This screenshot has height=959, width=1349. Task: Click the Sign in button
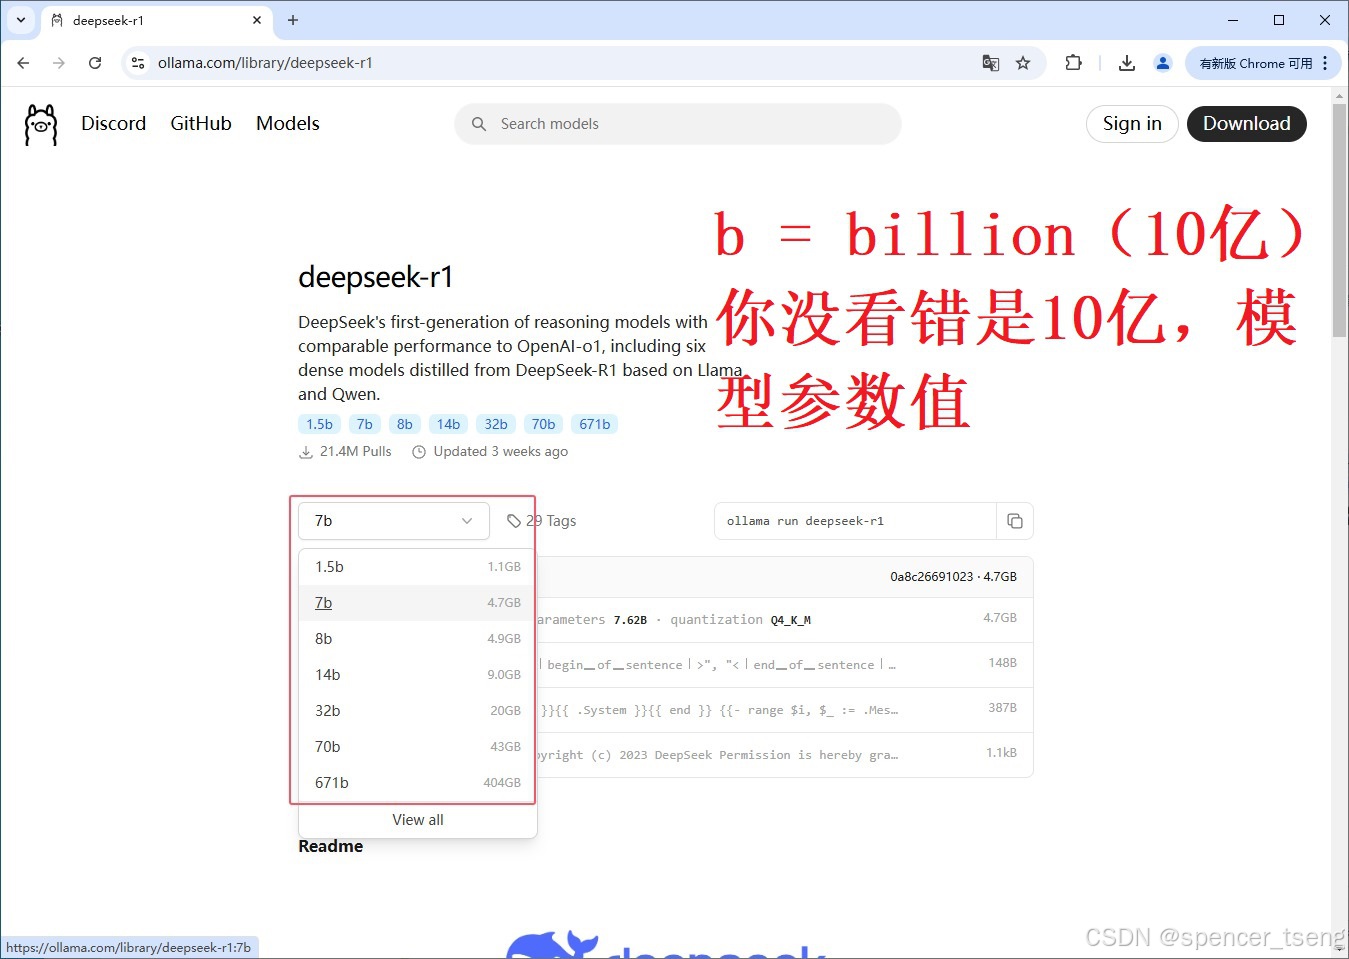1132,124
